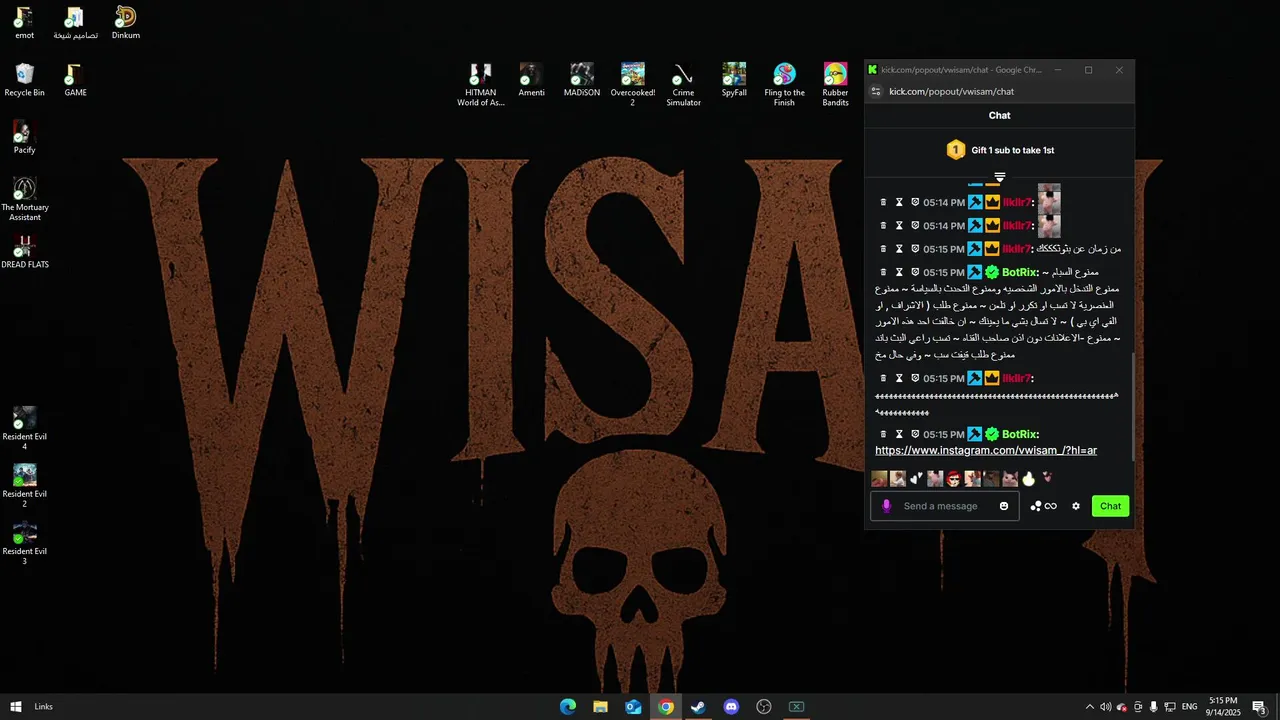The width and height of the screenshot is (1280, 720).
Task: Click the moderator badge on BotRix Instagram message
Action: [x=975, y=434]
